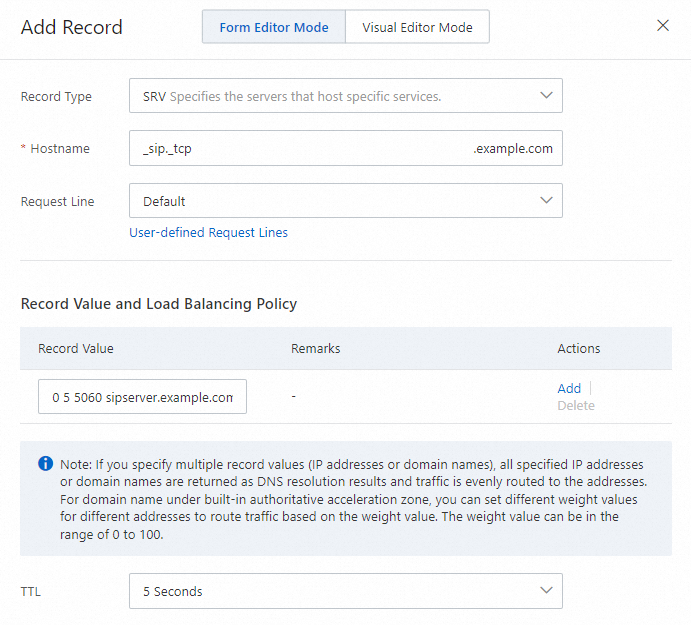Click the Remarks cell showing a dash
The width and height of the screenshot is (691, 625).
pos(293,397)
